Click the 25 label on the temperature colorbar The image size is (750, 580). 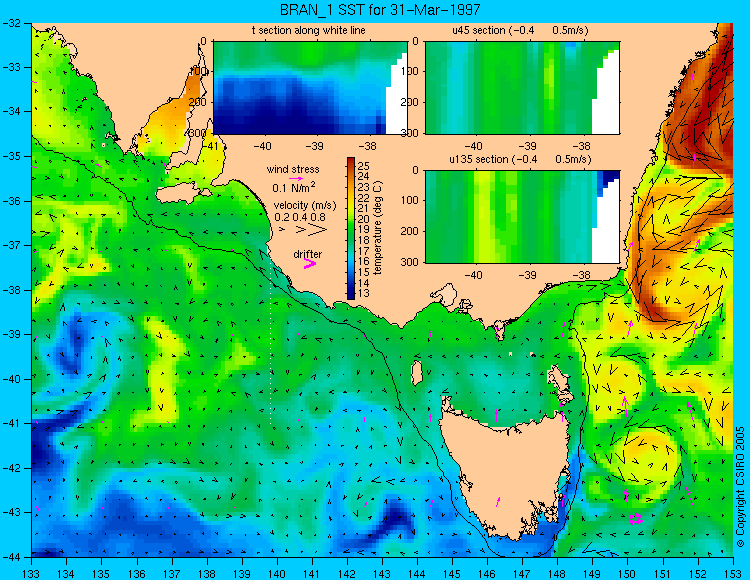364,166
